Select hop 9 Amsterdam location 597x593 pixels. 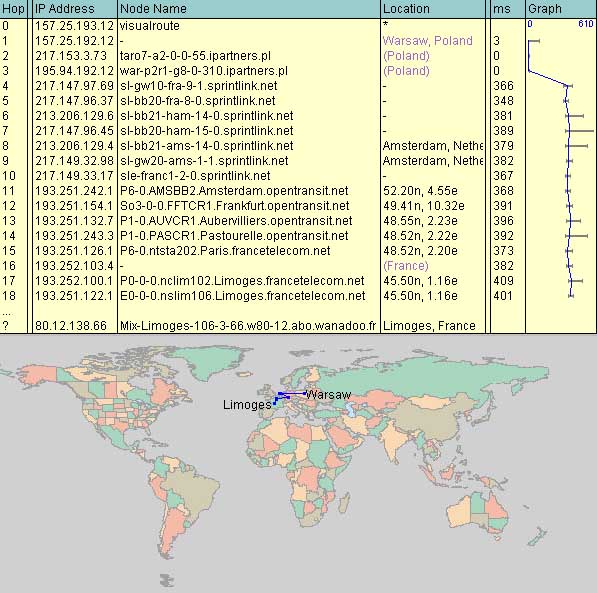pos(433,161)
